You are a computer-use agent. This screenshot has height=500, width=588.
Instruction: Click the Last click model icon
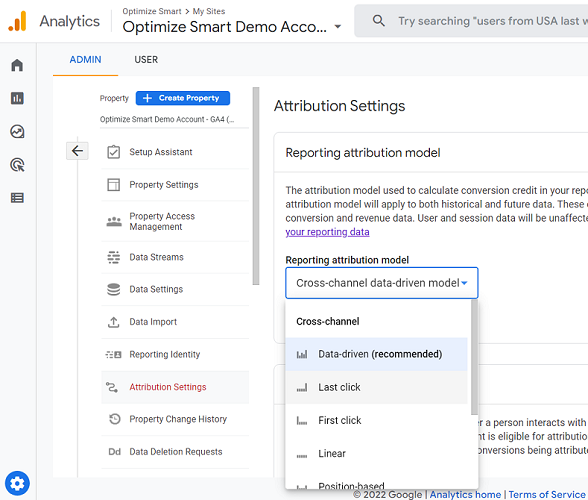(x=302, y=387)
